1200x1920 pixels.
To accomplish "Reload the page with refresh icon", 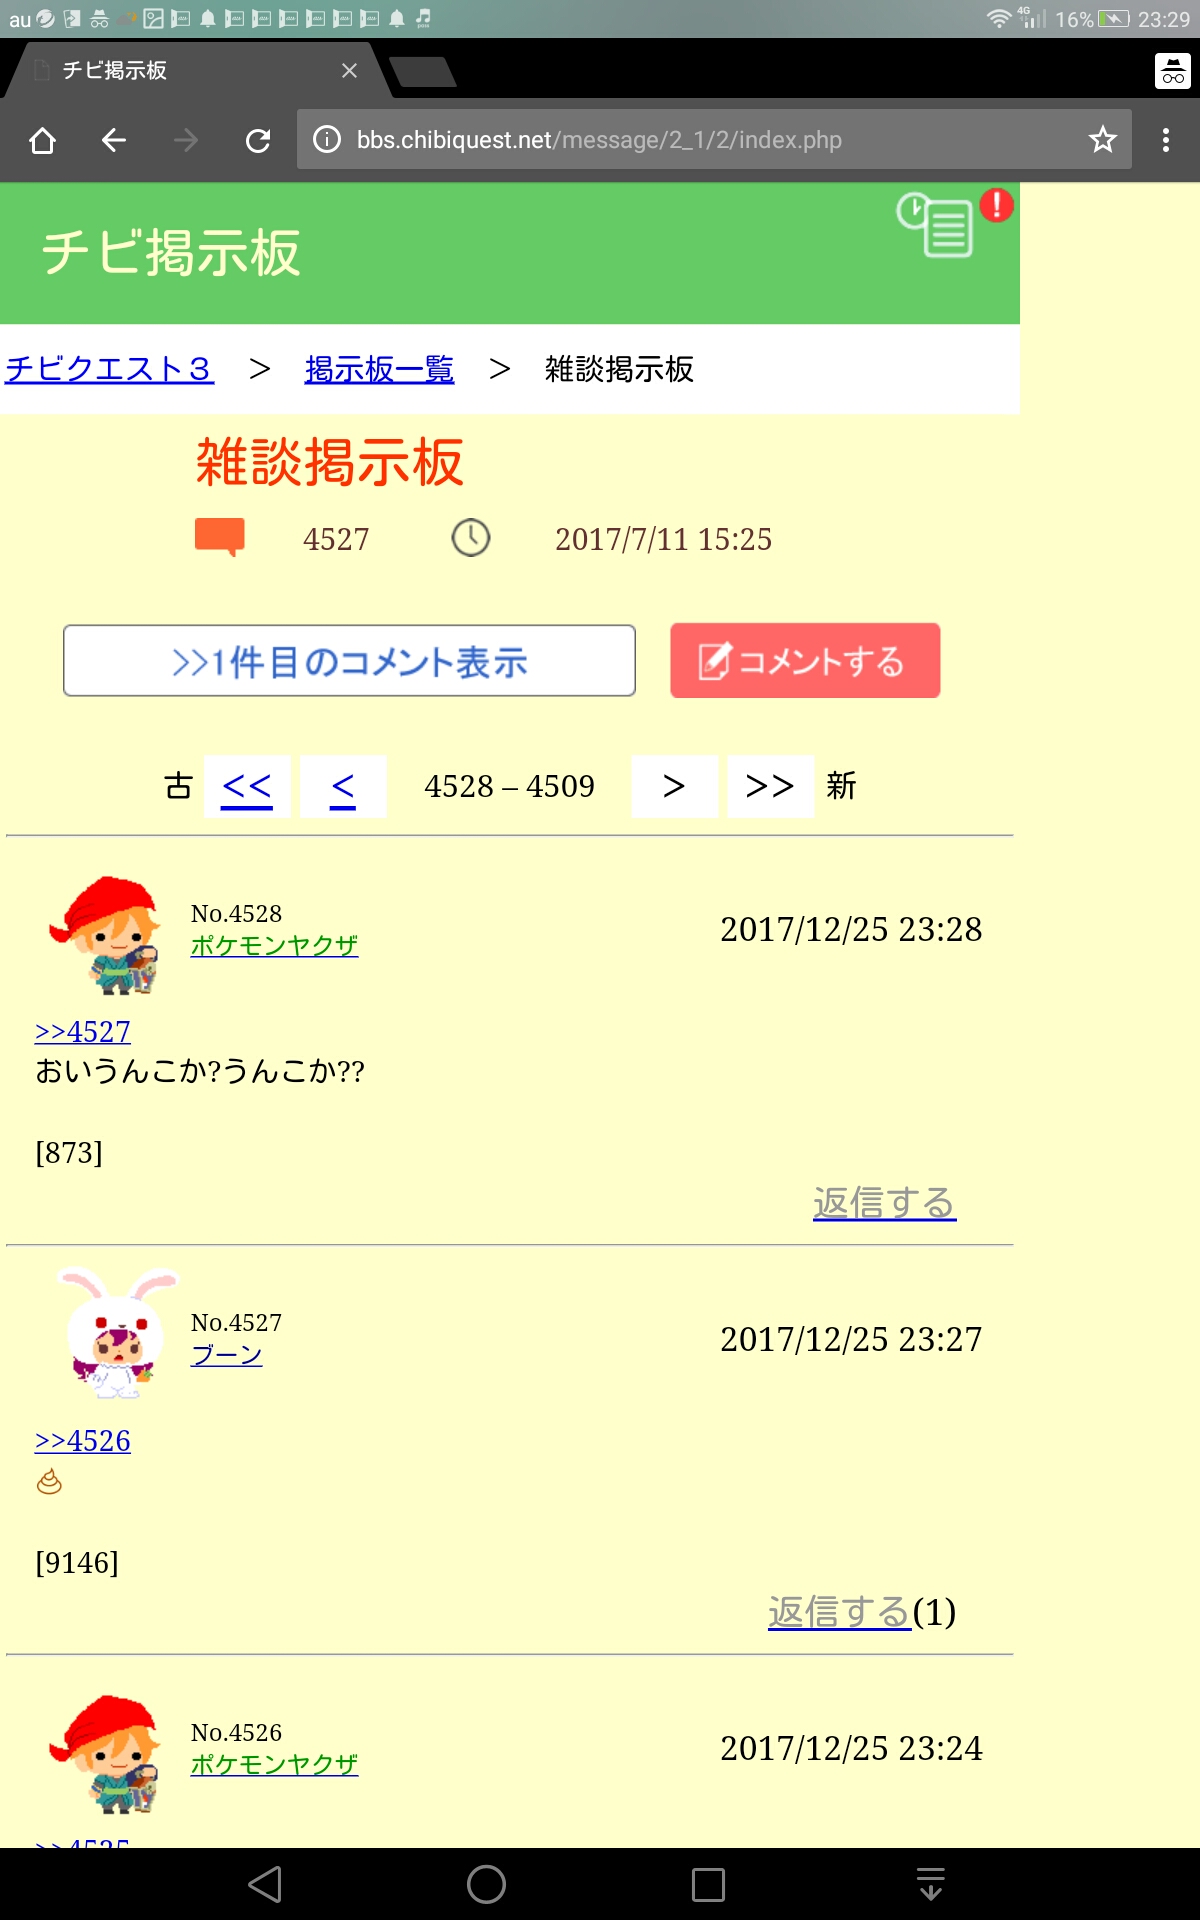I will pos(258,140).
